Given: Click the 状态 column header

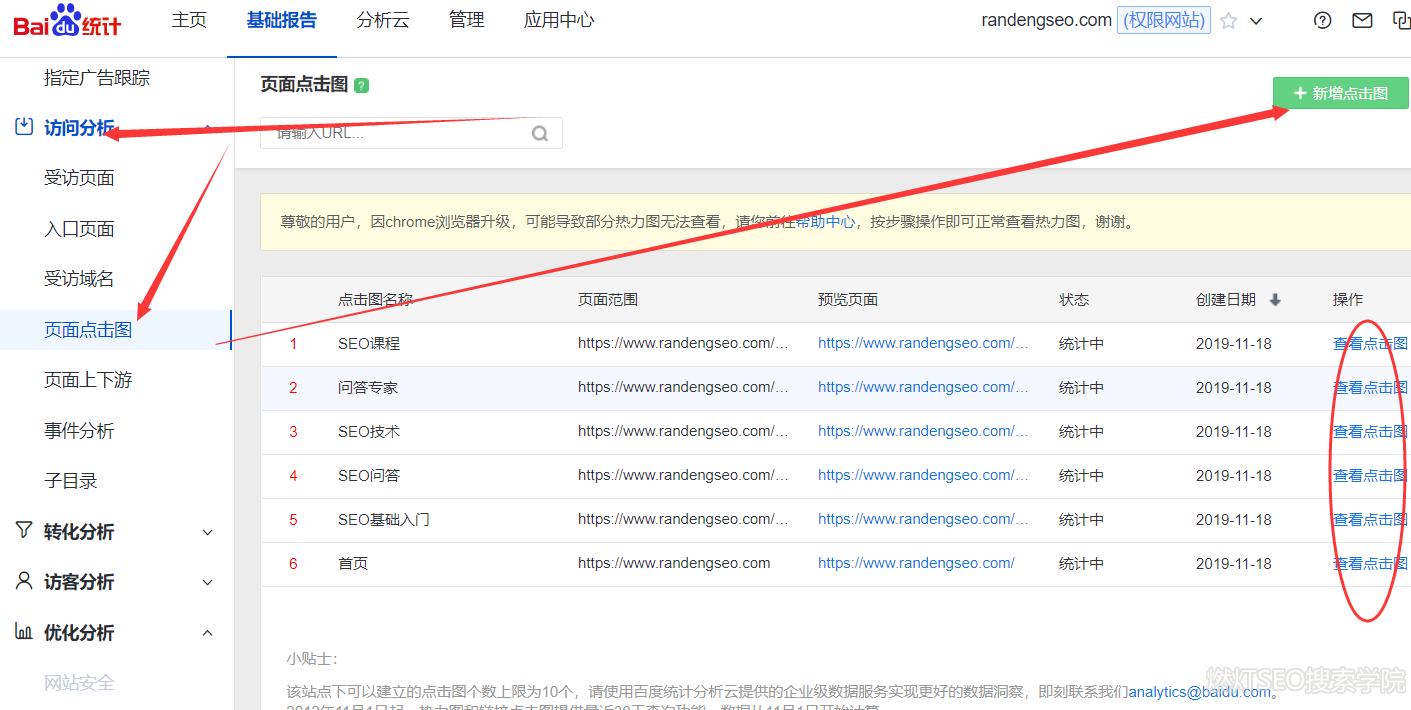Looking at the screenshot, I should coord(1074,300).
